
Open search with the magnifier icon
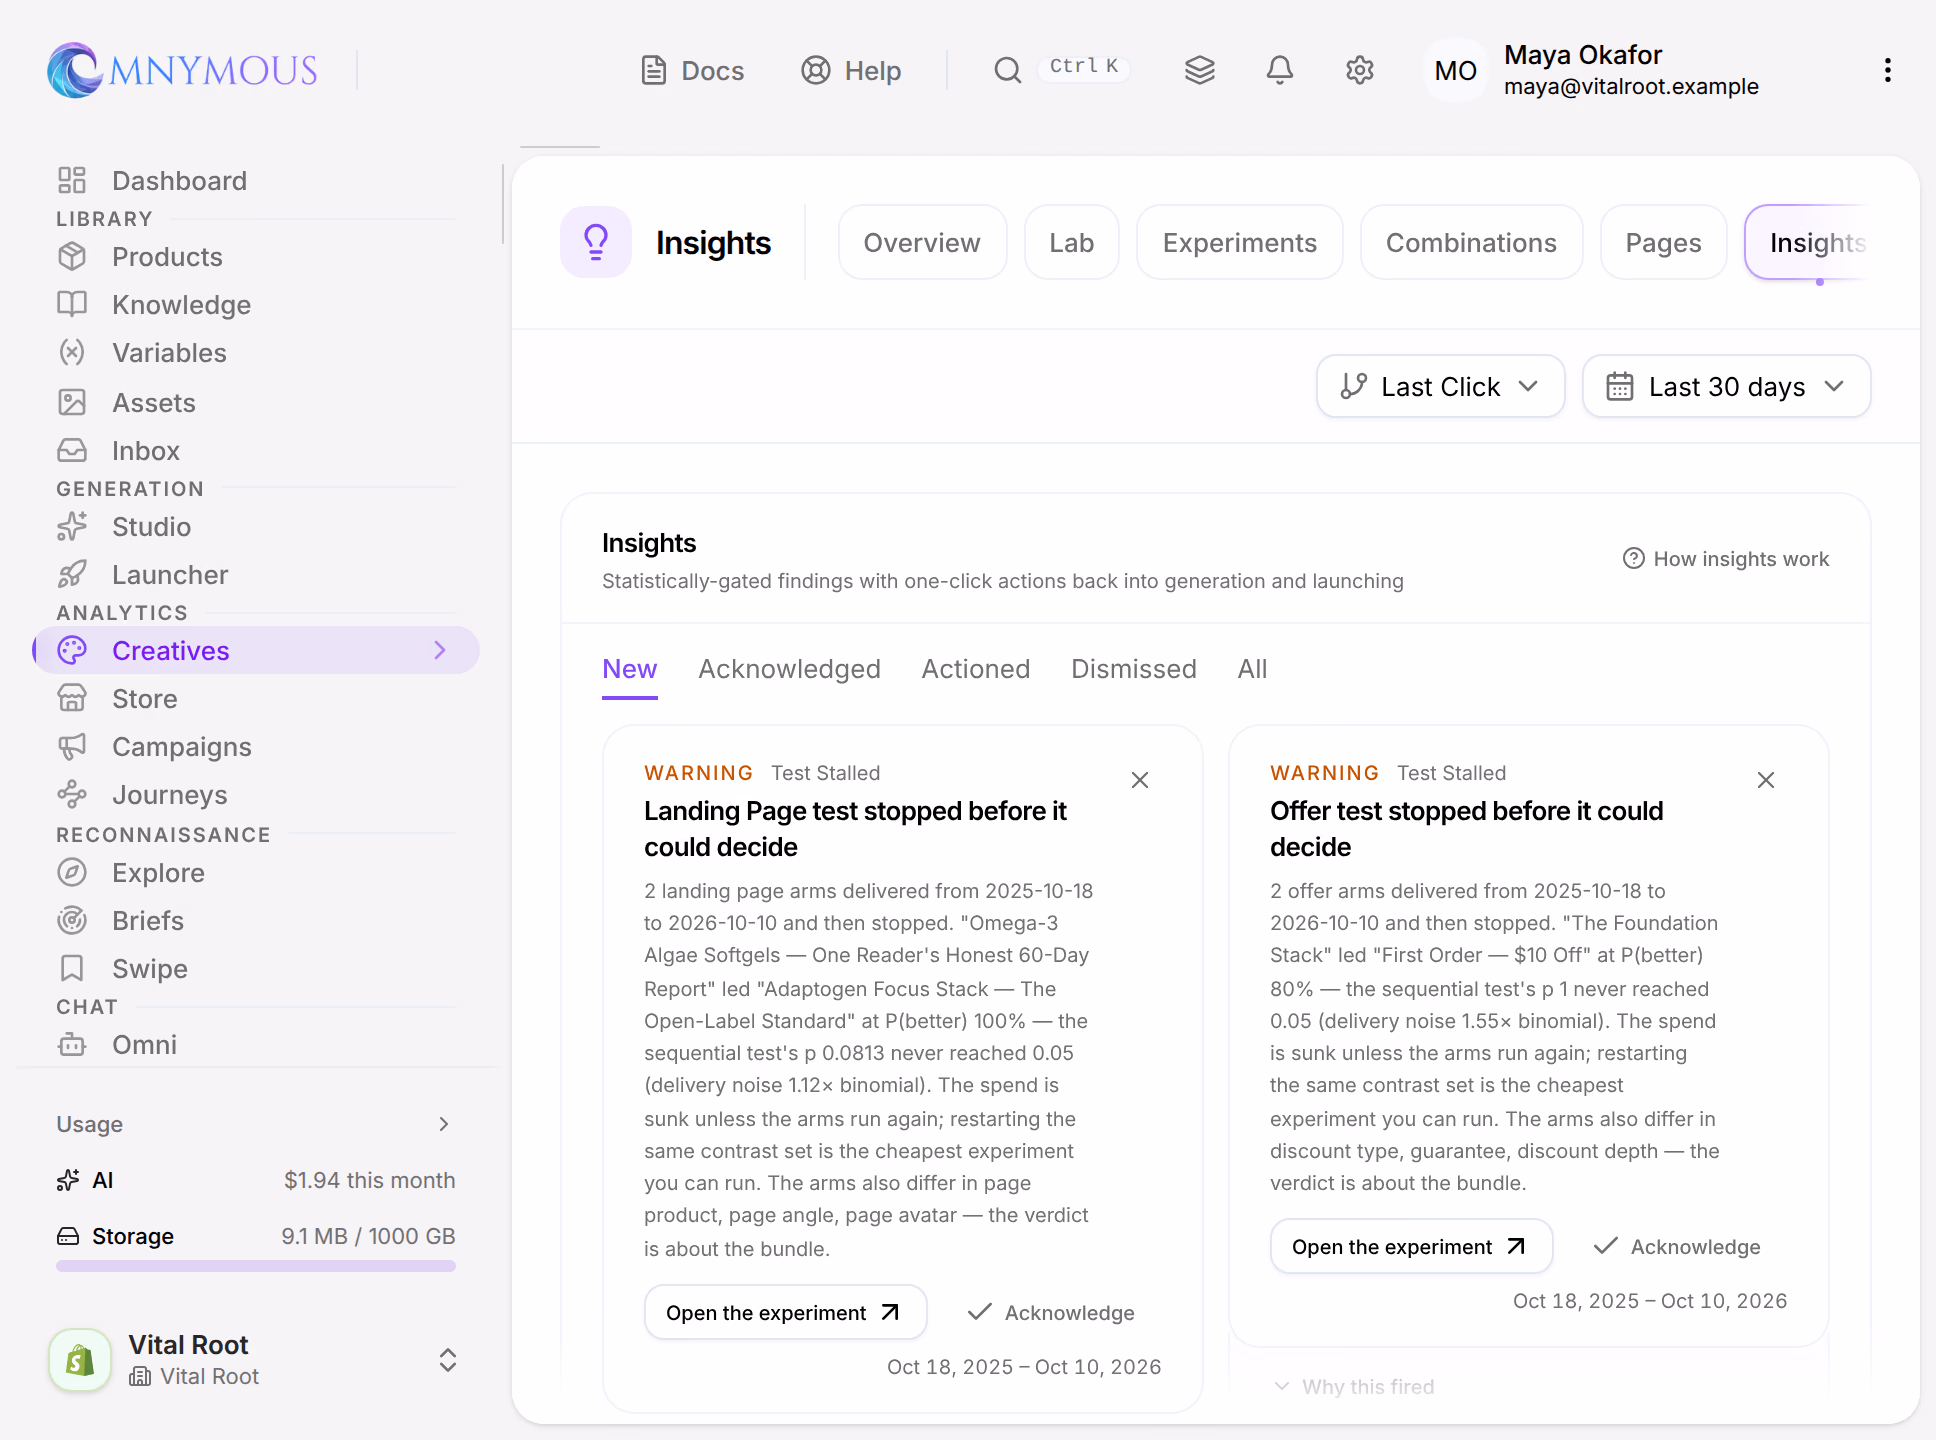point(1007,70)
